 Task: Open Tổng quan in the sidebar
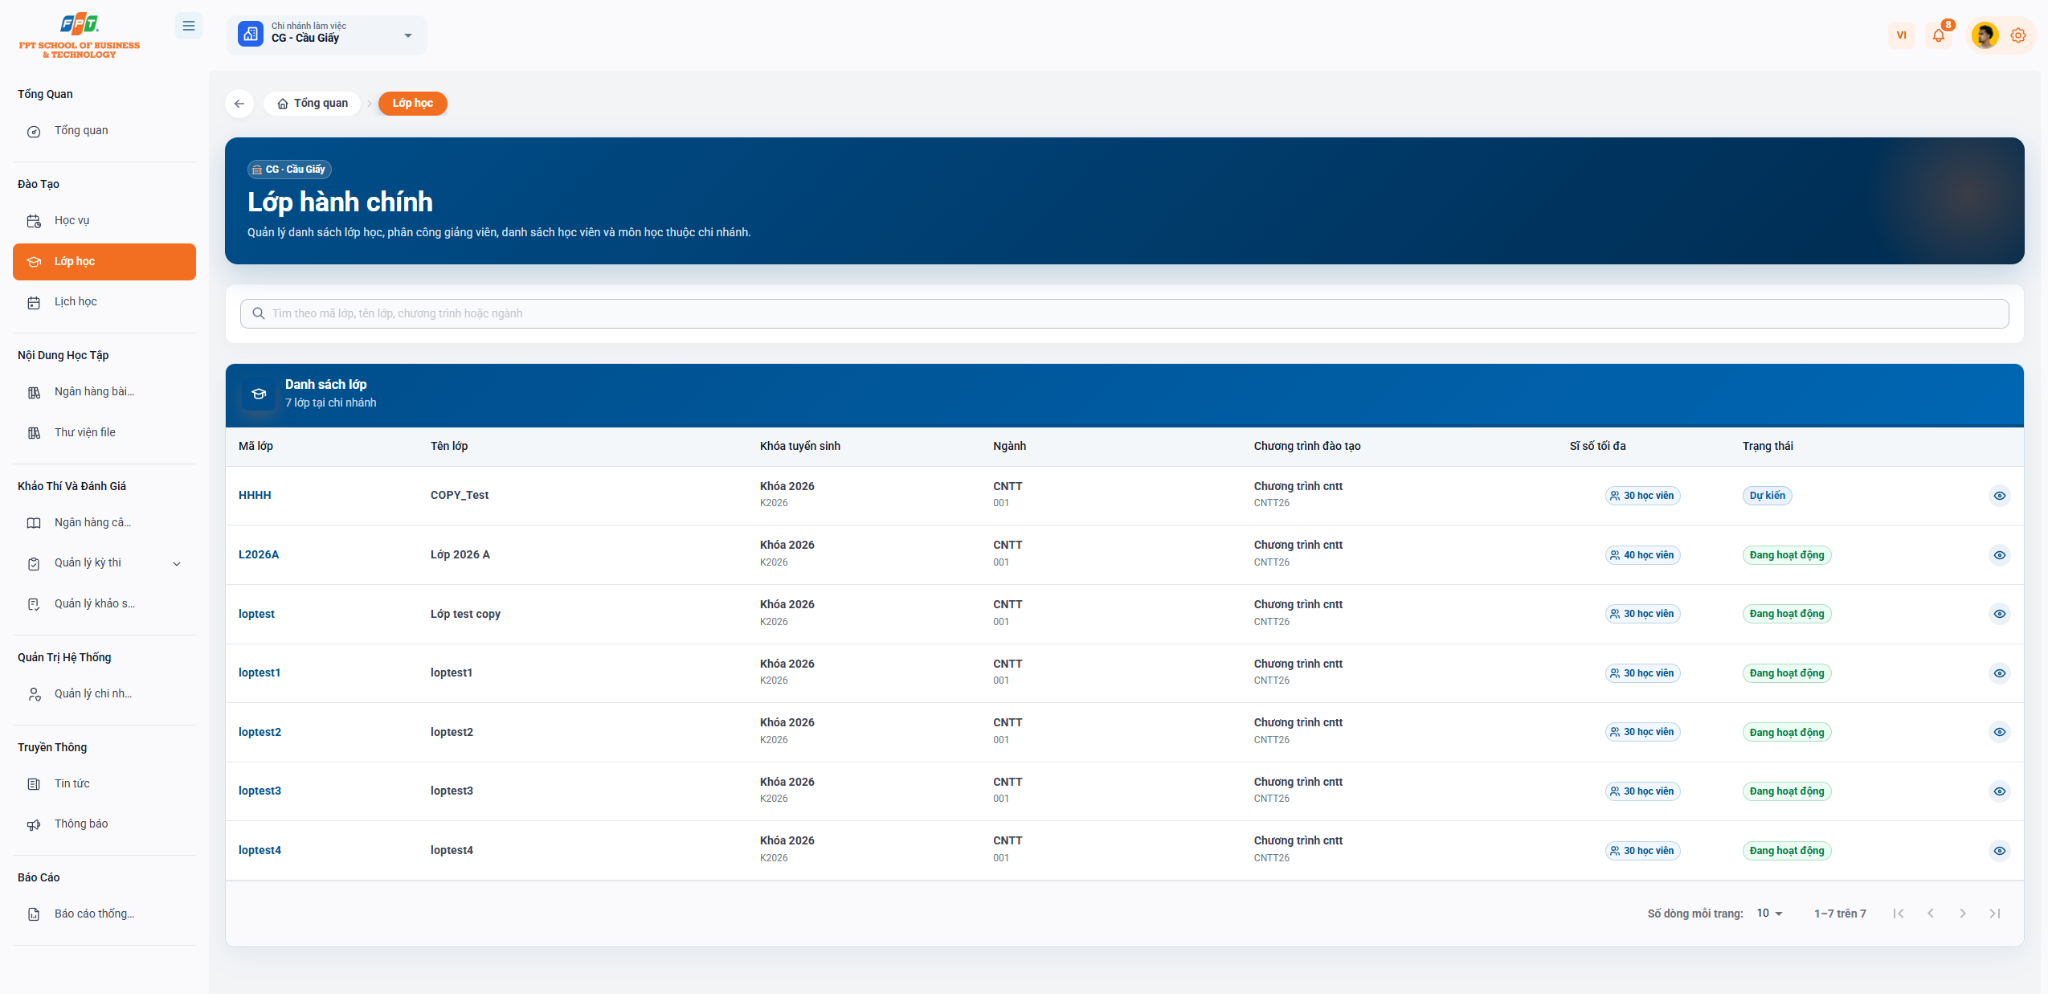pos(104,131)
